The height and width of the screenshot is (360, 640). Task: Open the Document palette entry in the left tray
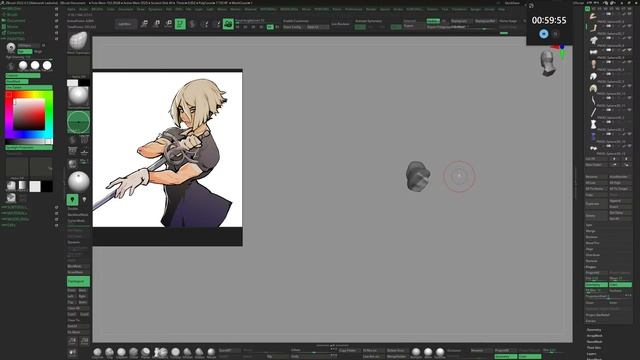(x=16, y=20)
